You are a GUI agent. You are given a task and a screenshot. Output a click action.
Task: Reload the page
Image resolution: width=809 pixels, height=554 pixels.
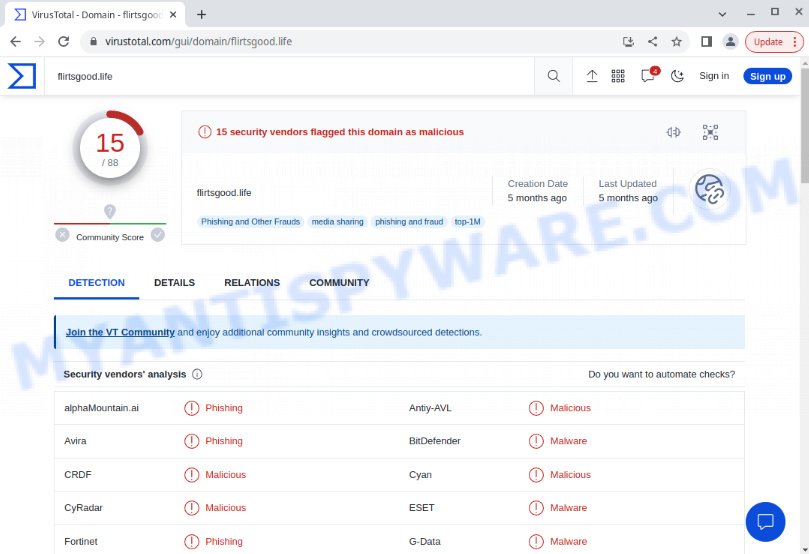[x=63, y=42]
